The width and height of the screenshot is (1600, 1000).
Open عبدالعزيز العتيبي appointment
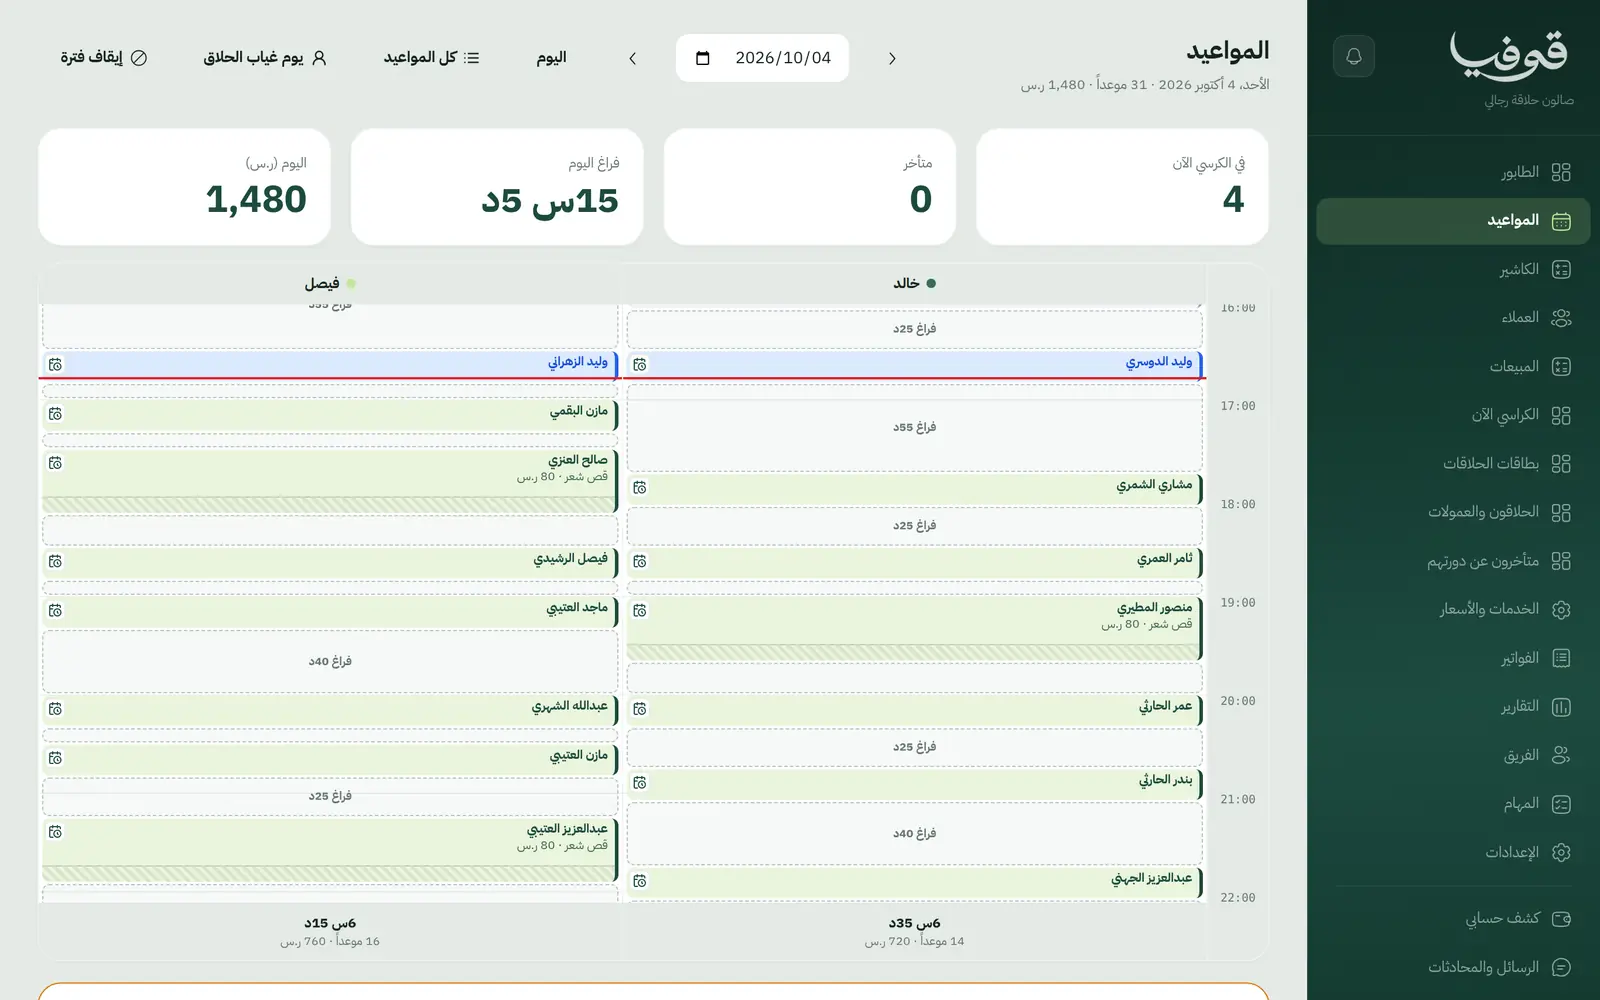tap(330, 850)
